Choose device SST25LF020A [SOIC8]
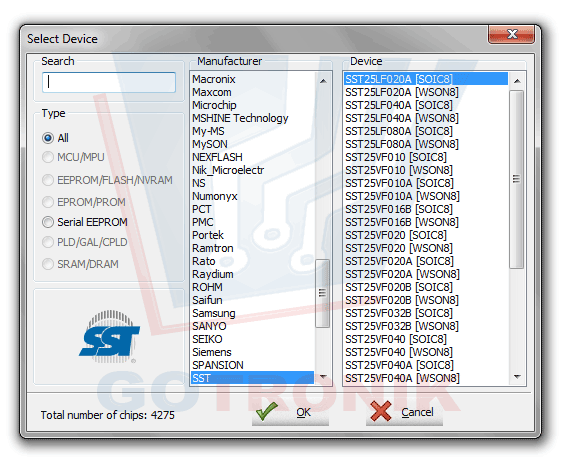 426,79
